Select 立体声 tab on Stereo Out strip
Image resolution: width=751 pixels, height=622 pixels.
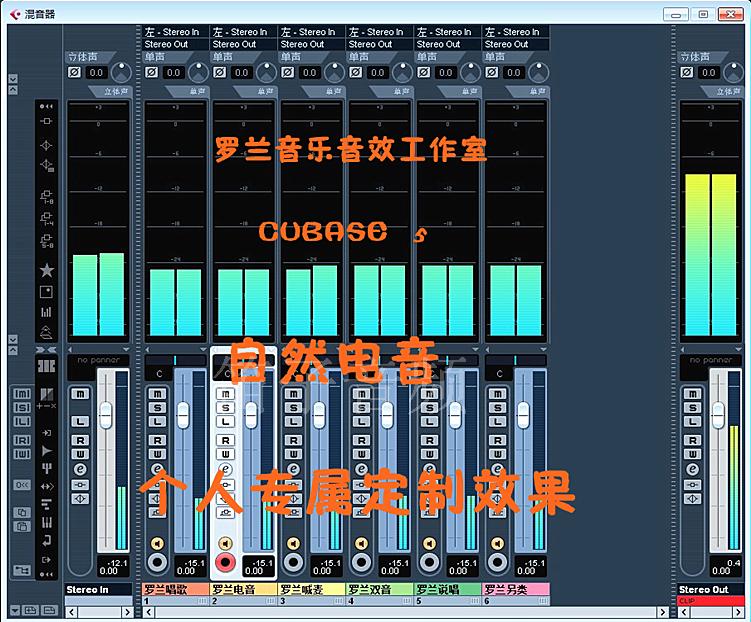click(722, 91)
